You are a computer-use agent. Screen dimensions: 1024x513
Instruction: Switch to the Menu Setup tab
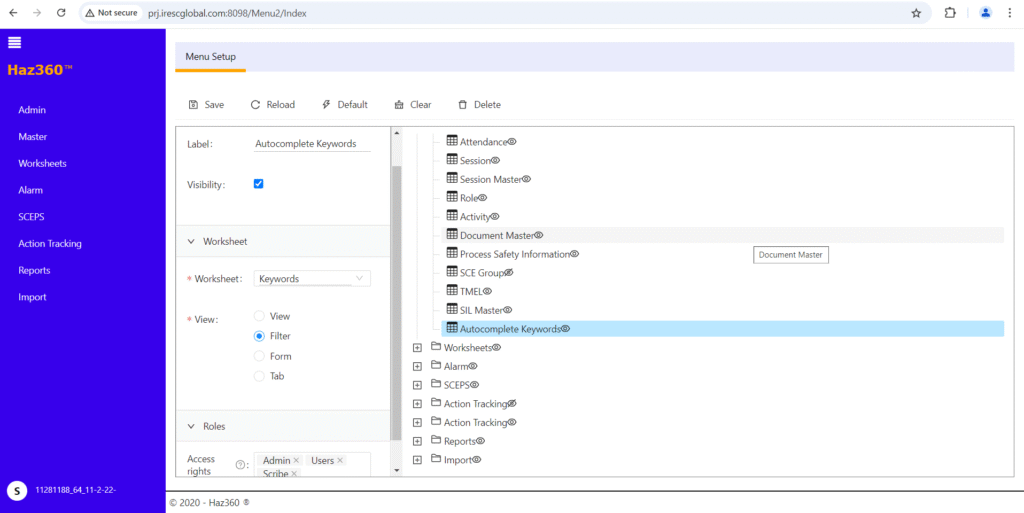[x=211, y=56]
